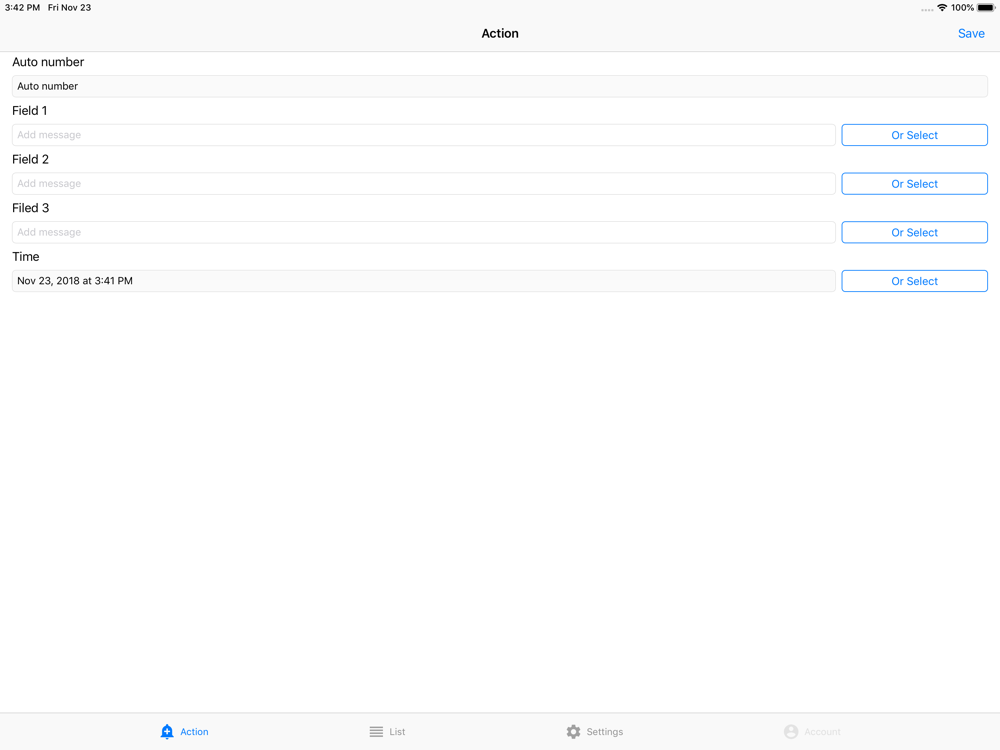The image size is (1000, 750).
Task: Focus the Auto number text field
Action: tap(499, 86)
